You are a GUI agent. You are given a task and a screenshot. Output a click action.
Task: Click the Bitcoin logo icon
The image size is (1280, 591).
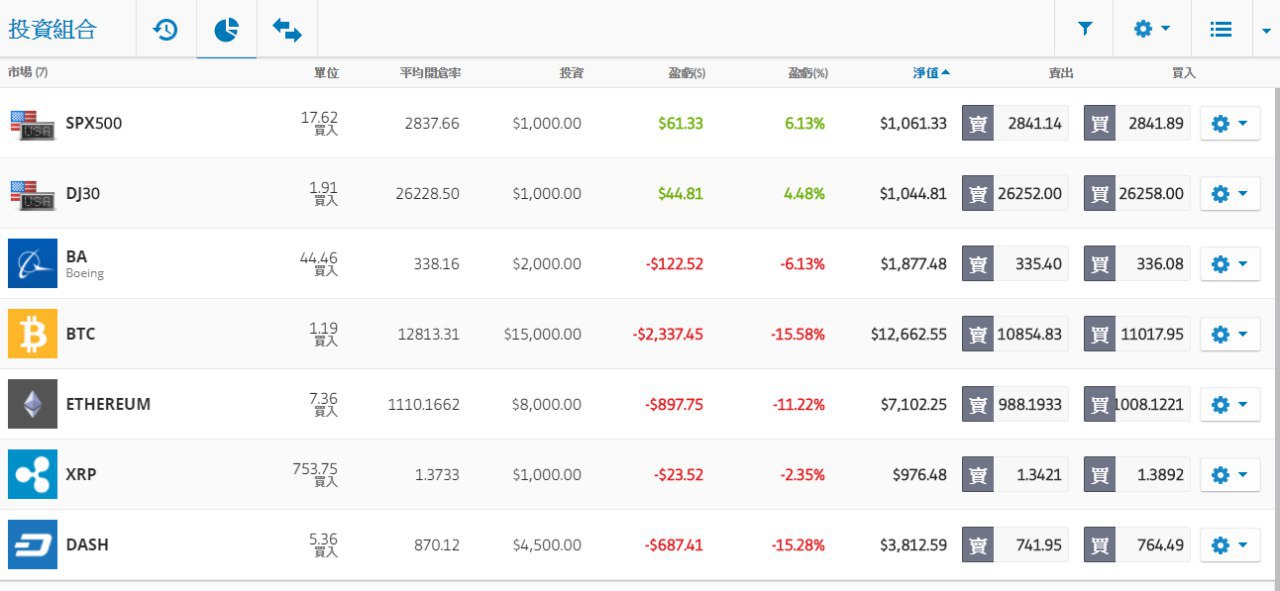(32, 334)
